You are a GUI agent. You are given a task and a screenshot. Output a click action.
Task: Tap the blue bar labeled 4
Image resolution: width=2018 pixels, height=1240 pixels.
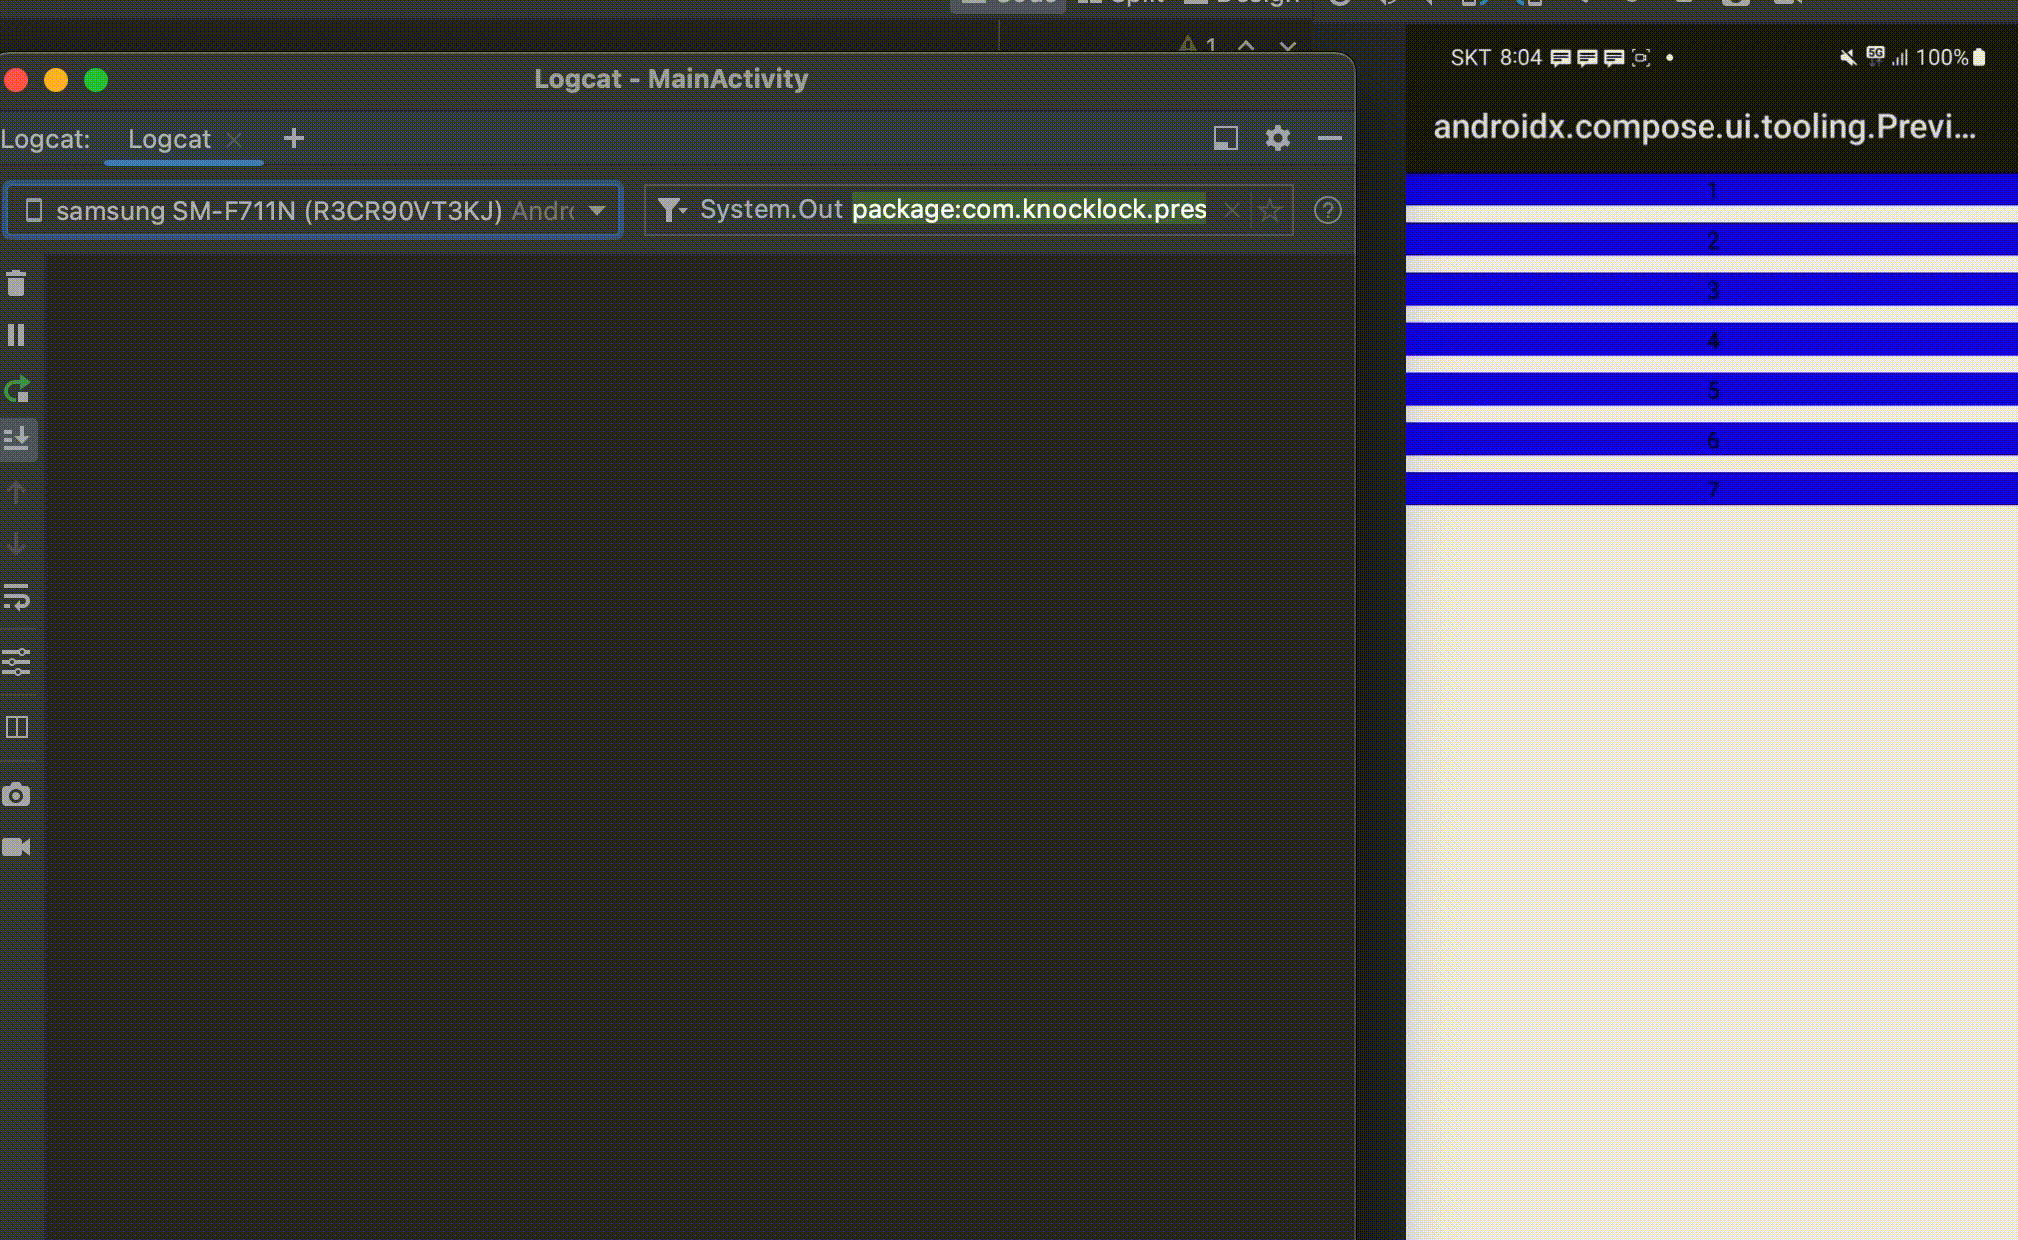pos(1711,339)
